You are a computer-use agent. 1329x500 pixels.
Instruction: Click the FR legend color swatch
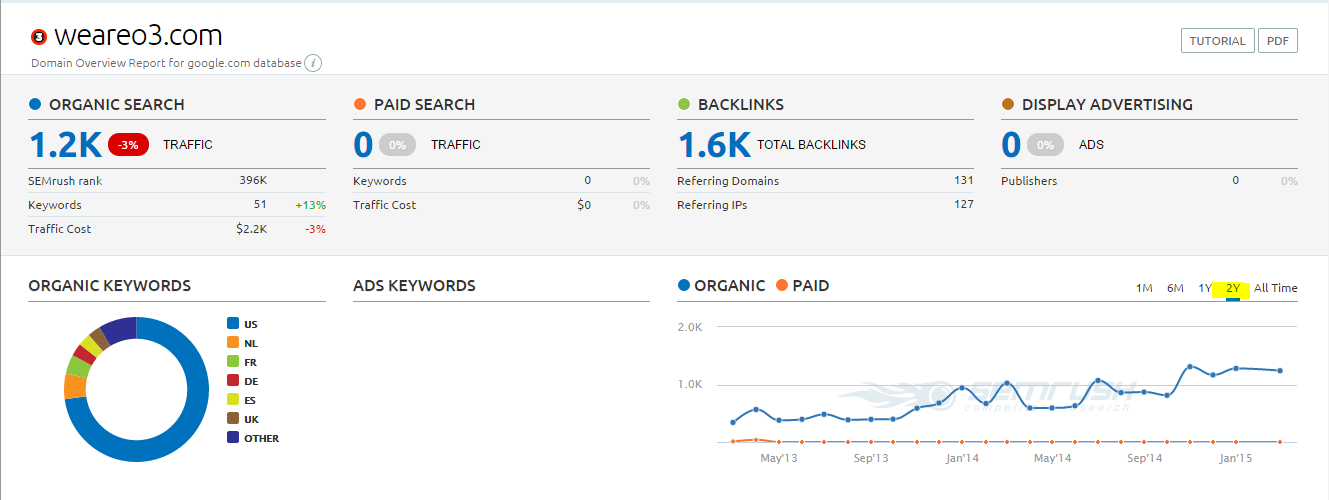coord(233,362)
